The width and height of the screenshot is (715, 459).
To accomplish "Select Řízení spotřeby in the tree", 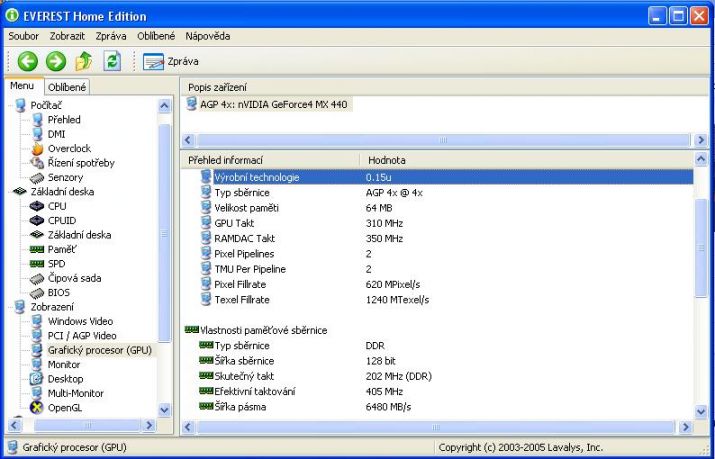I will coord(81,163).
